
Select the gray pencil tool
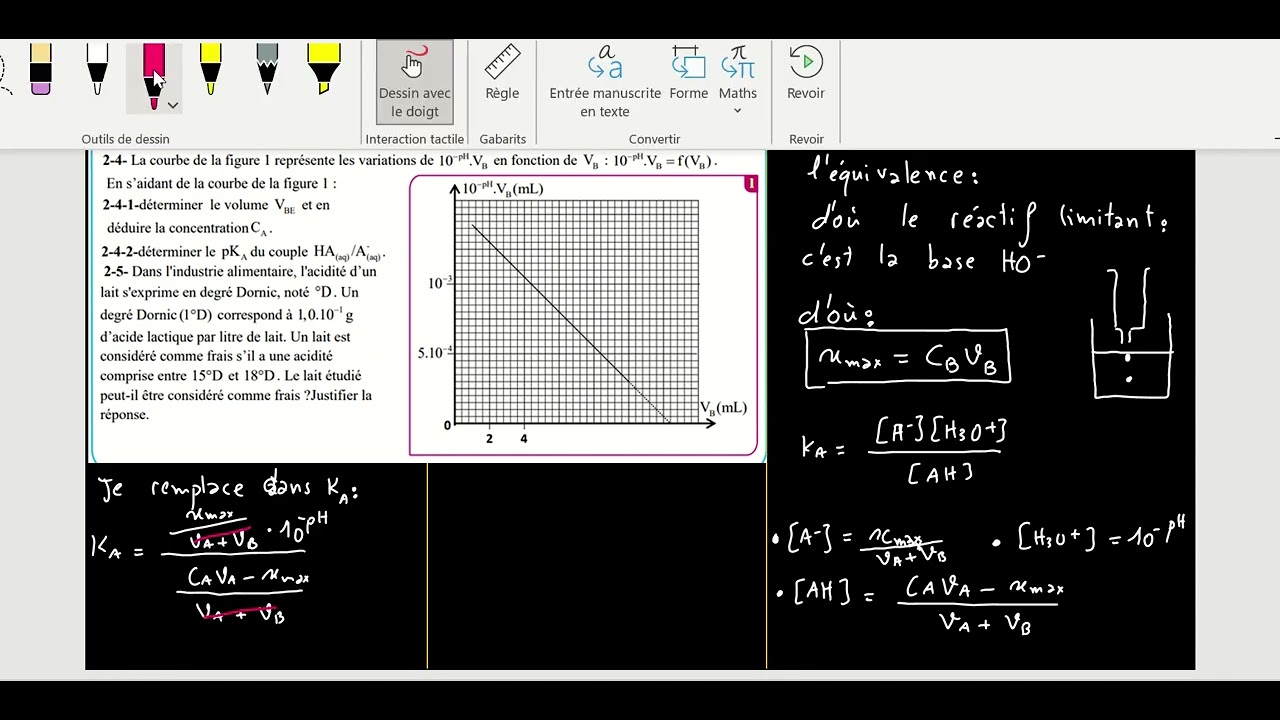tap(267, 70)
